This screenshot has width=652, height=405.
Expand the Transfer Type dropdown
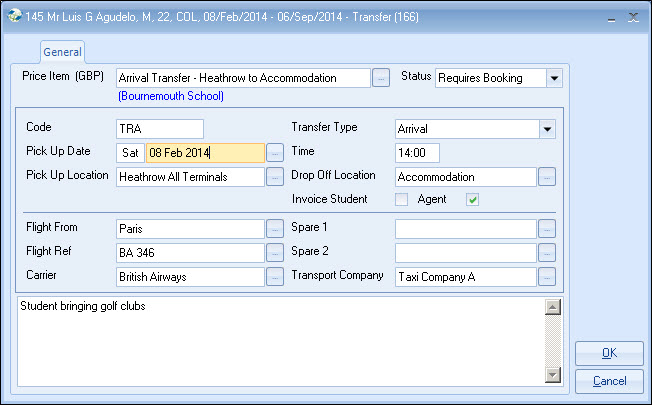tap(546, 129)
